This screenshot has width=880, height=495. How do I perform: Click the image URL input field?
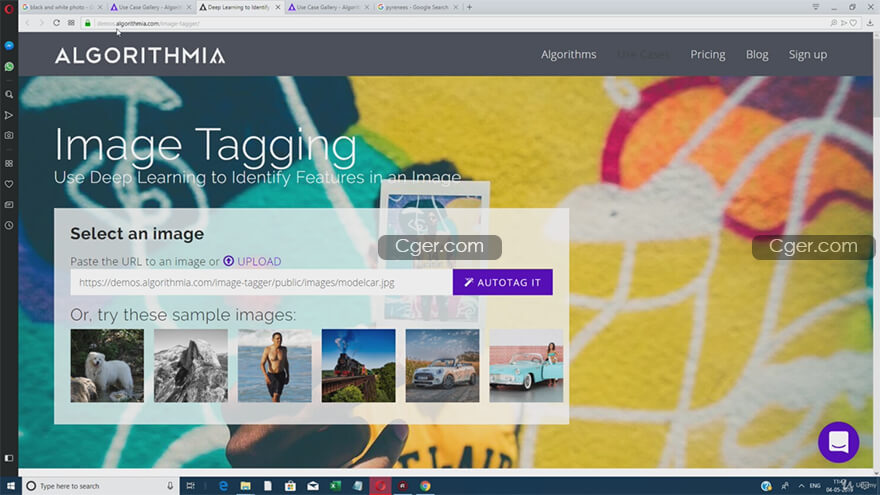[x=261, y=282]
